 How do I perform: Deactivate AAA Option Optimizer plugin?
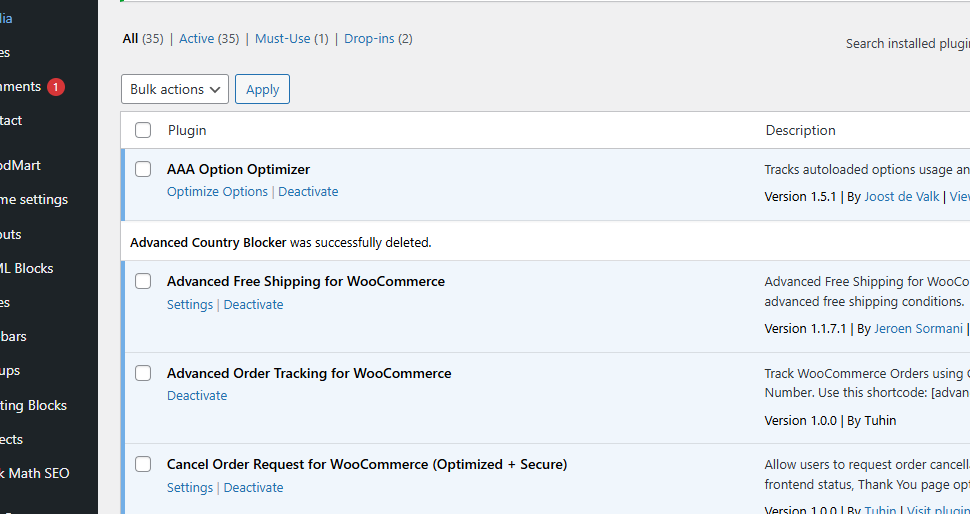pos(308,192)
